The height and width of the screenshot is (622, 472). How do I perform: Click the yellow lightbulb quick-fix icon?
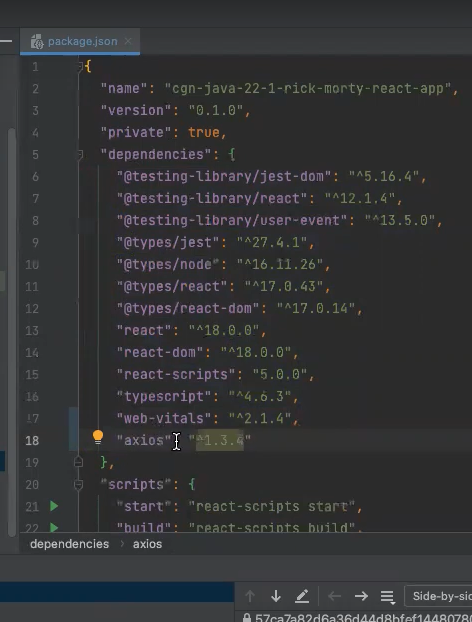pyautogui.click(x=98, y=438)
